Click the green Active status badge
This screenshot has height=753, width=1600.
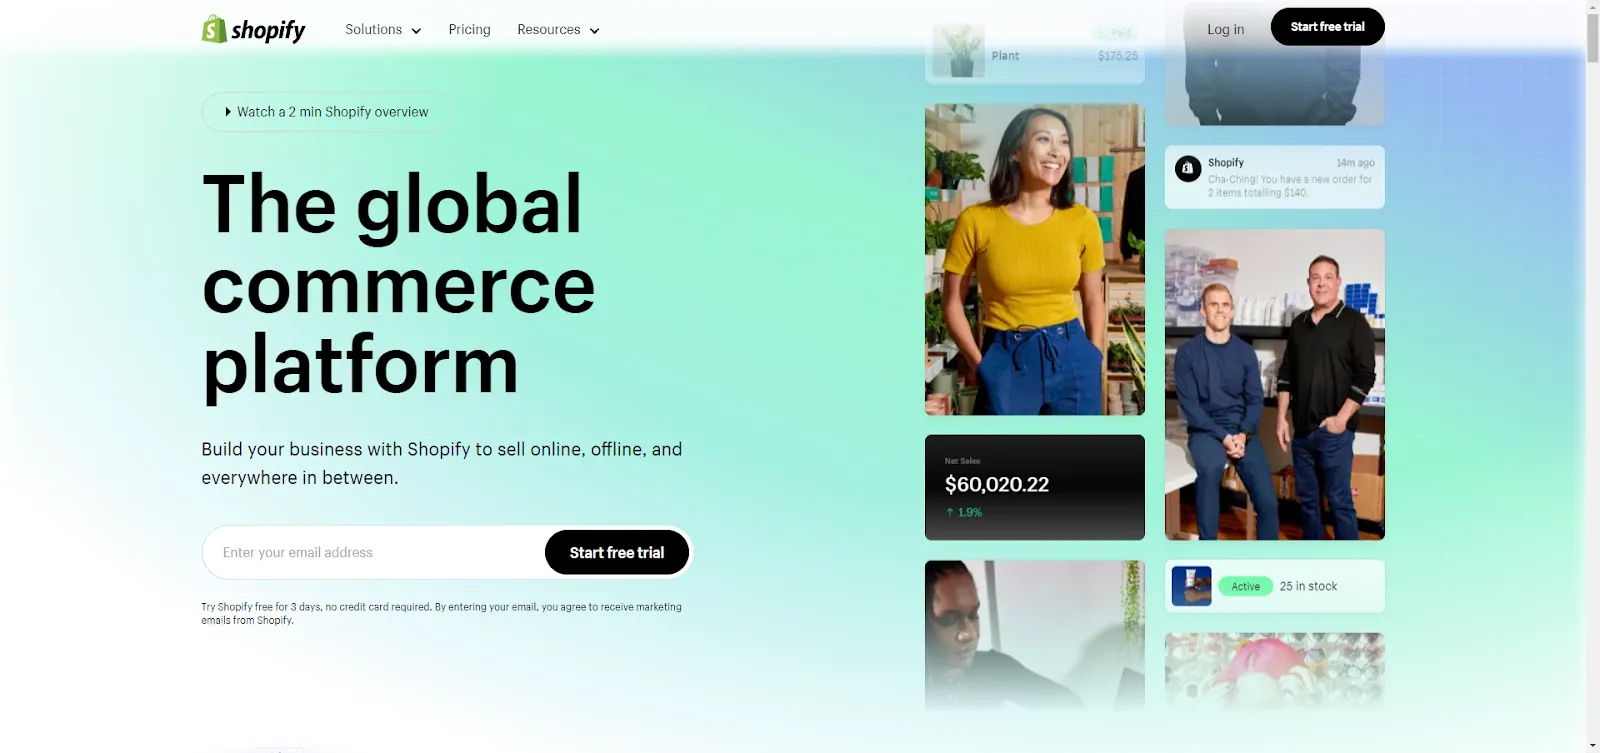tap(1245, 587)
